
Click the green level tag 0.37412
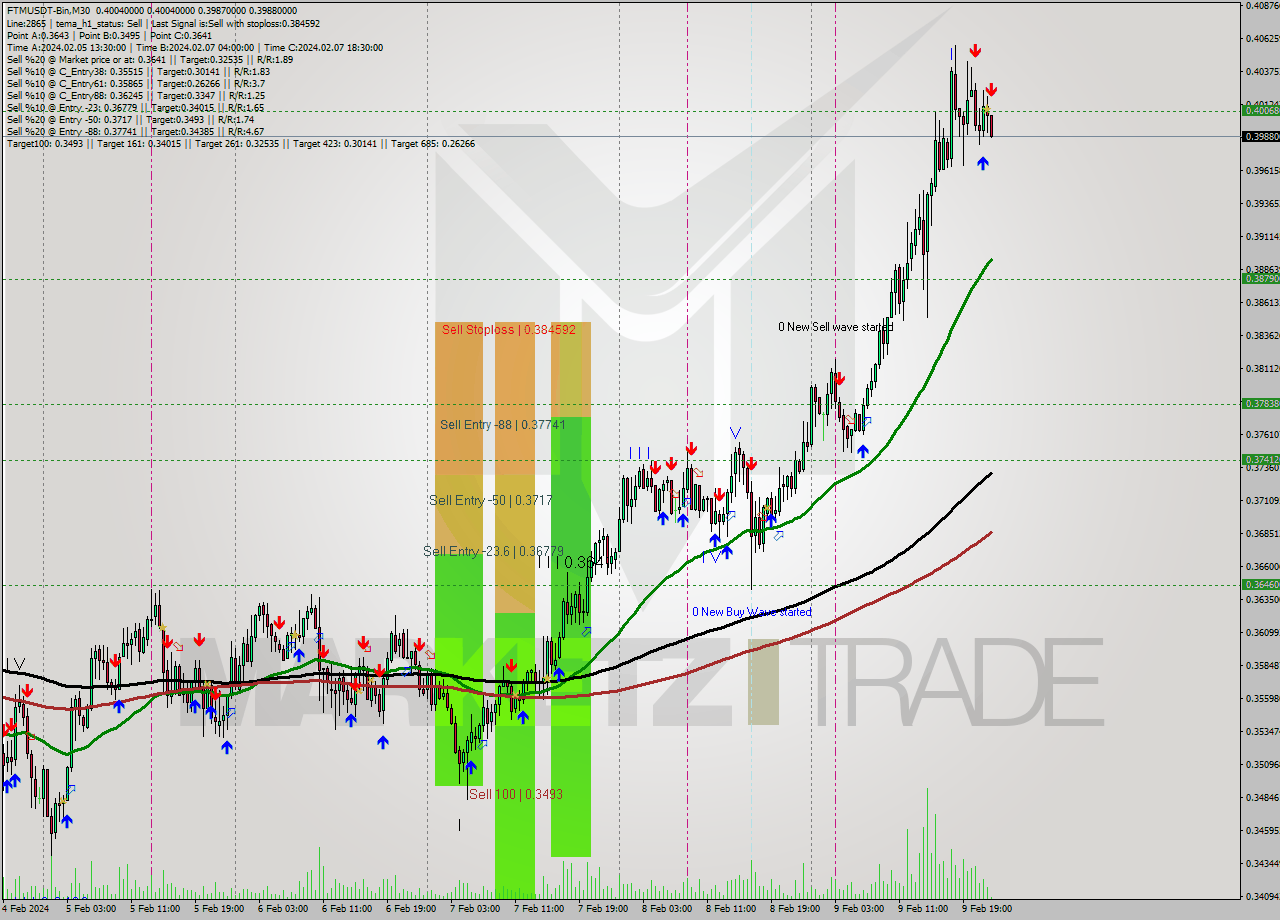point(1260,460)
